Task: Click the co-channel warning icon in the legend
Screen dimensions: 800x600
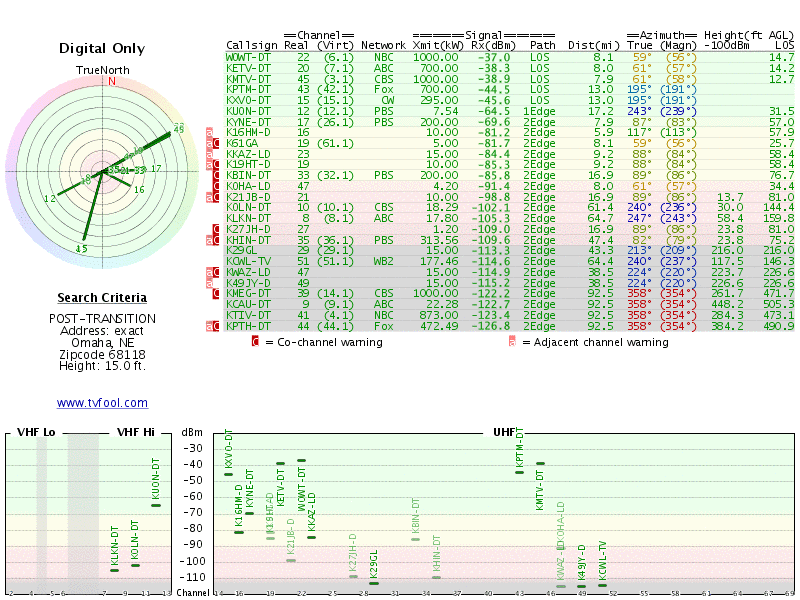Action: point(256,341)
